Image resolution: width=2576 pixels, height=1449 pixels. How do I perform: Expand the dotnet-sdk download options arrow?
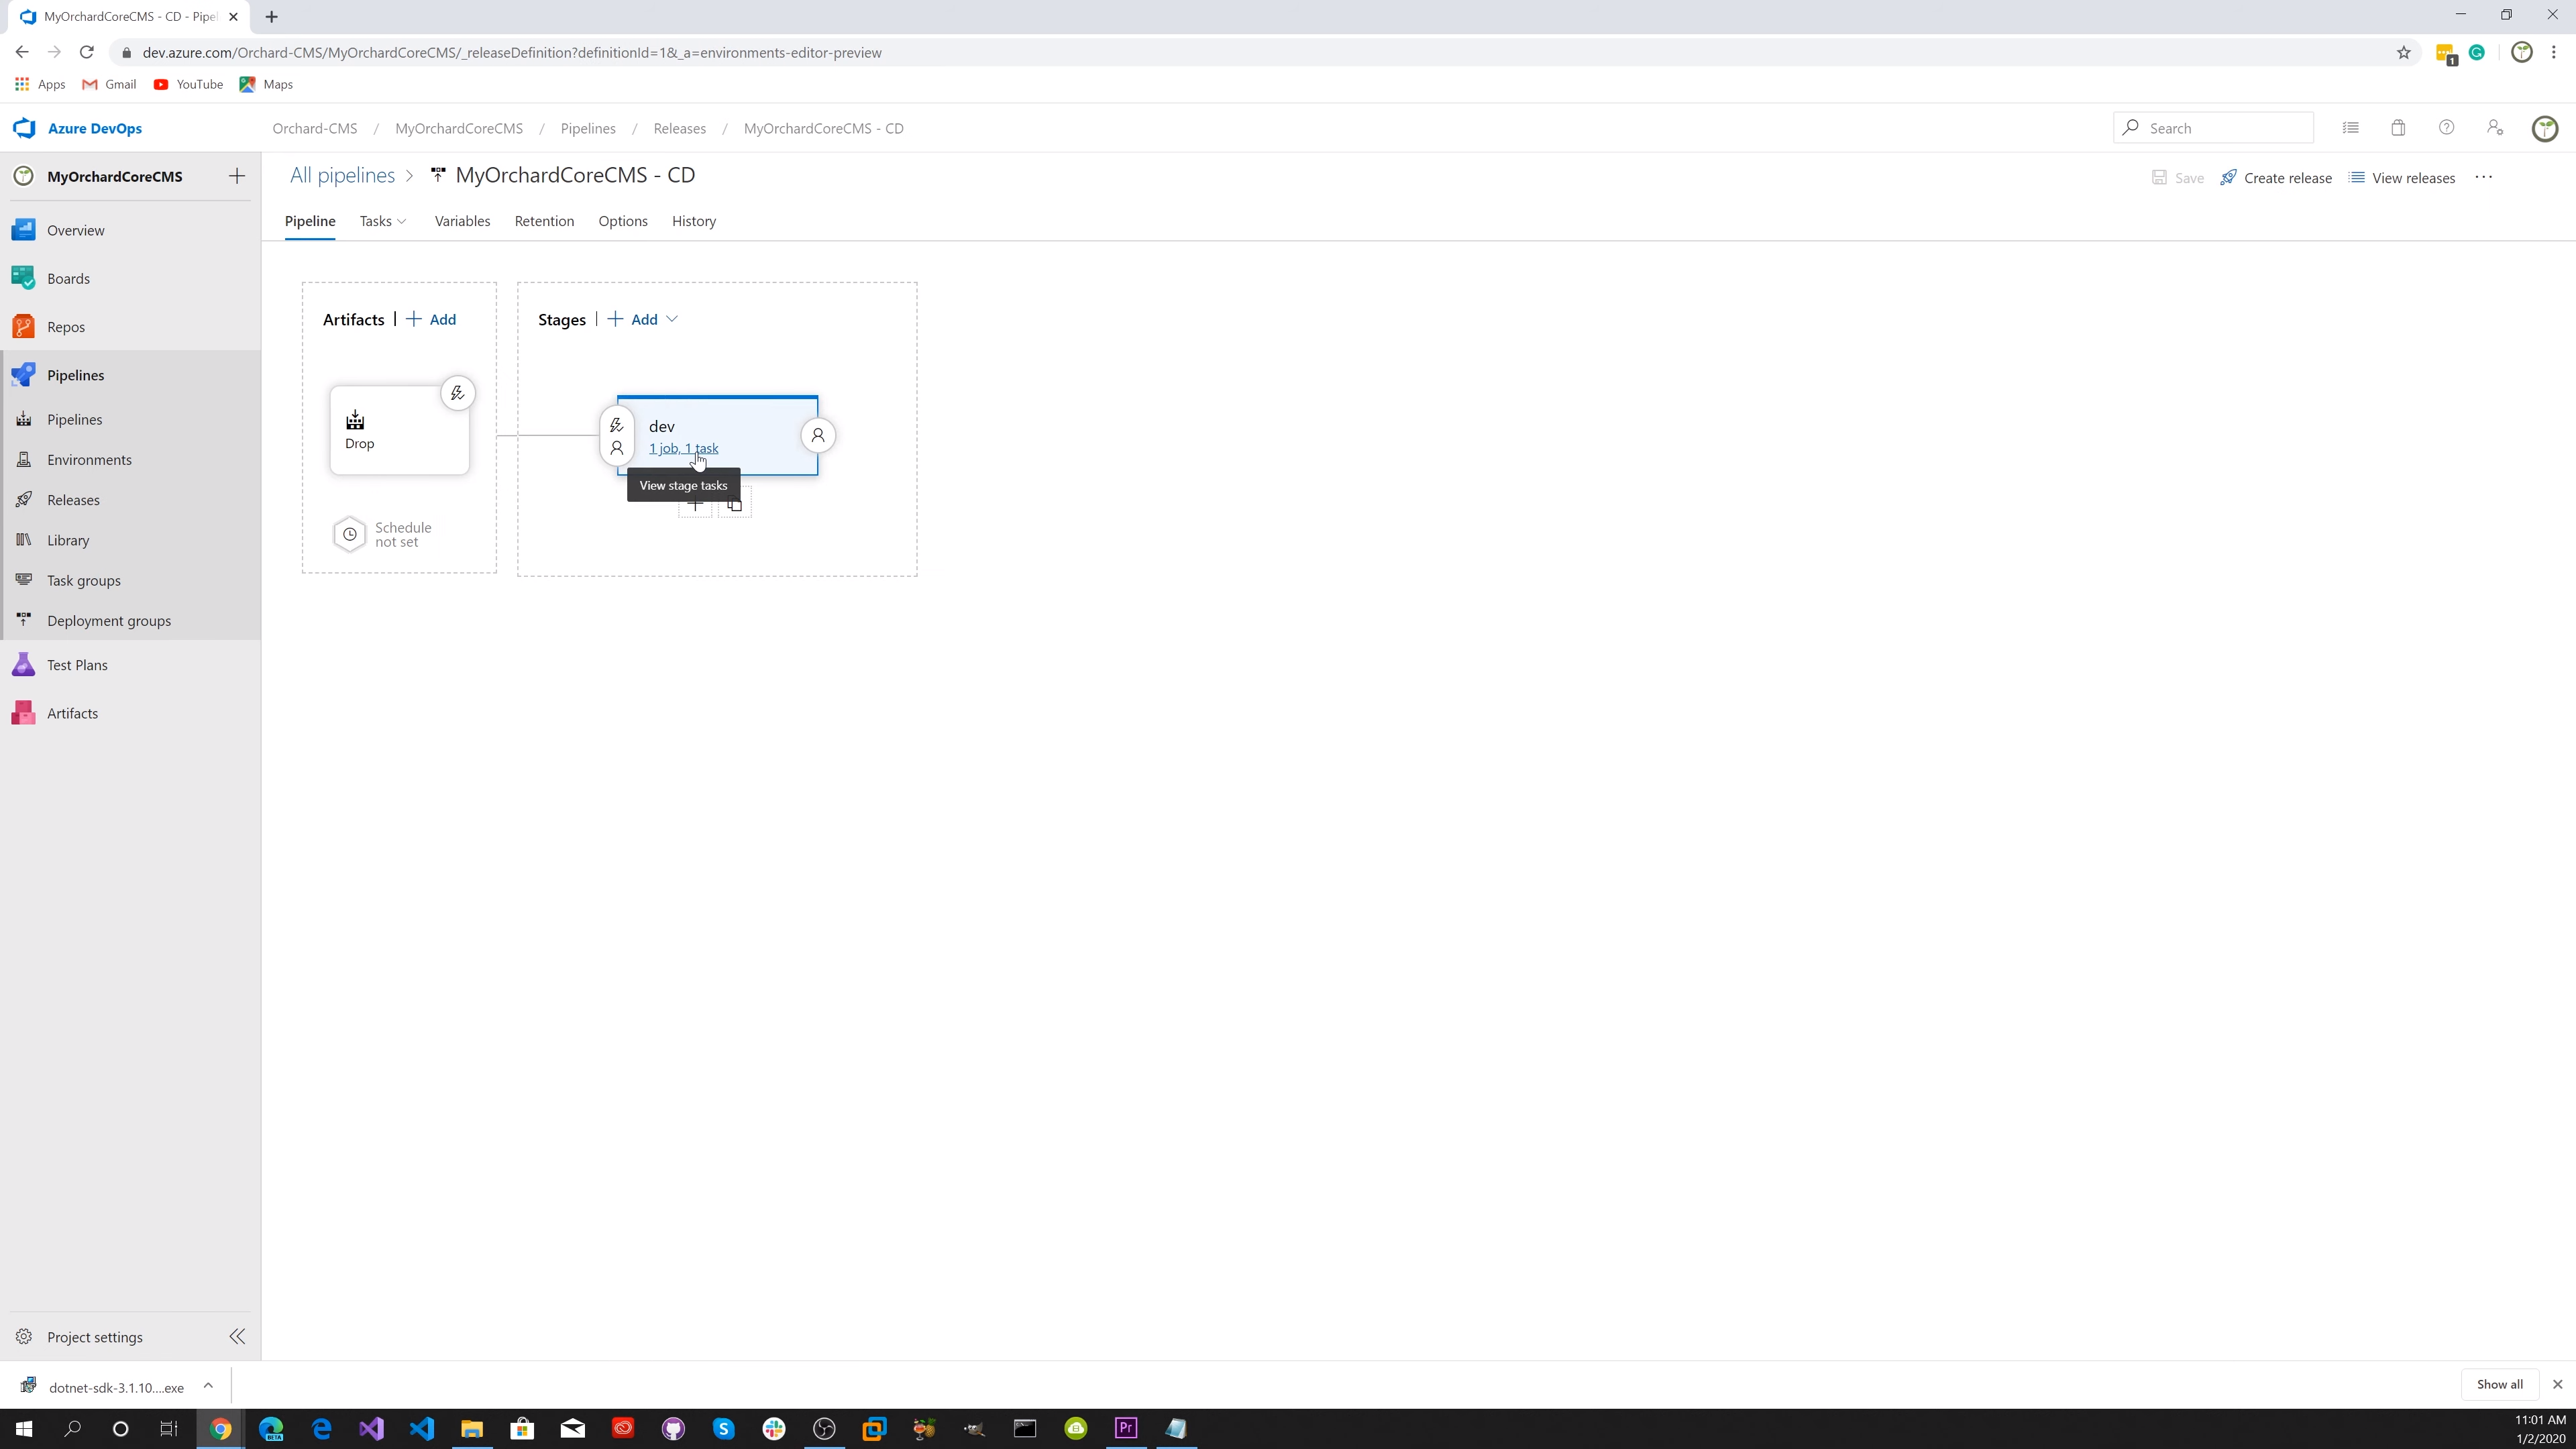(x=208, y=1385)
